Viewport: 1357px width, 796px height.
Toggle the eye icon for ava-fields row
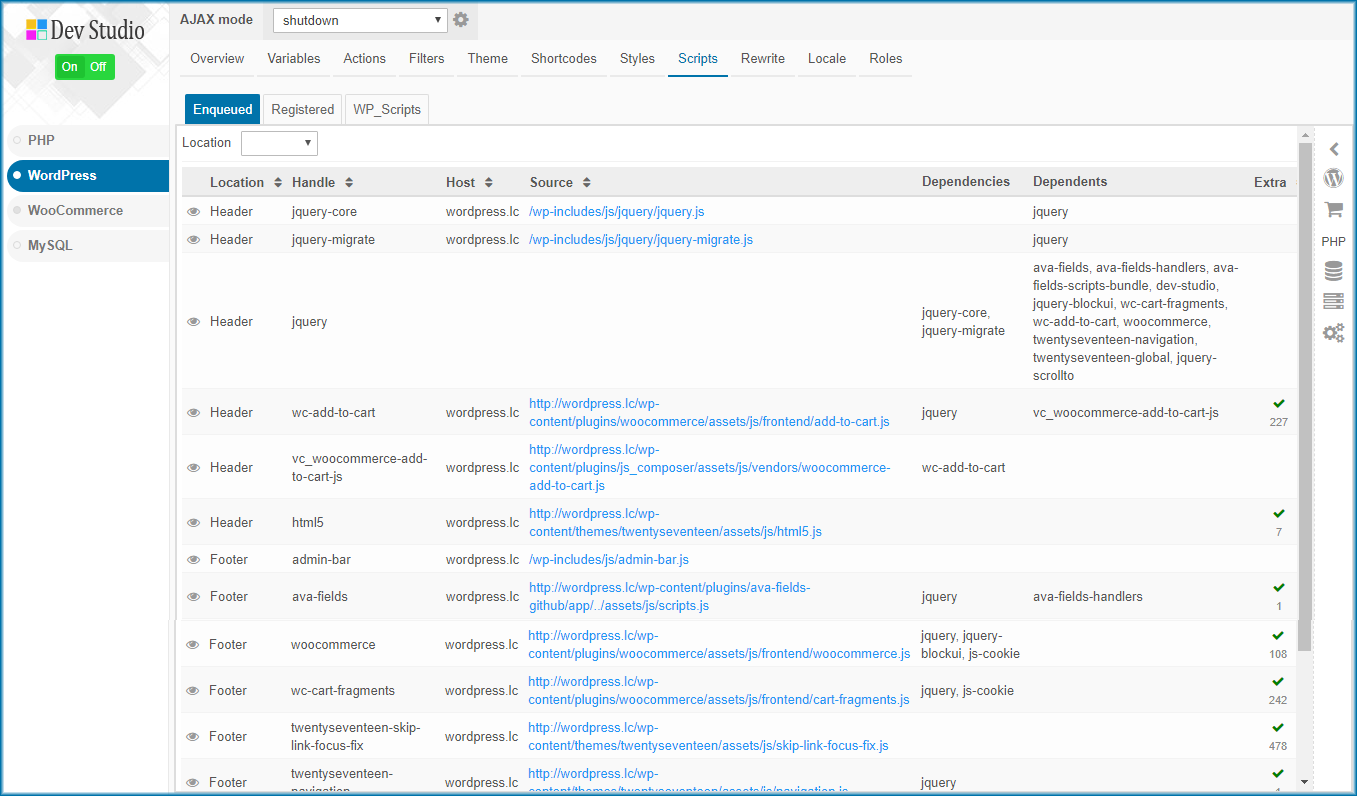point(194,597)
